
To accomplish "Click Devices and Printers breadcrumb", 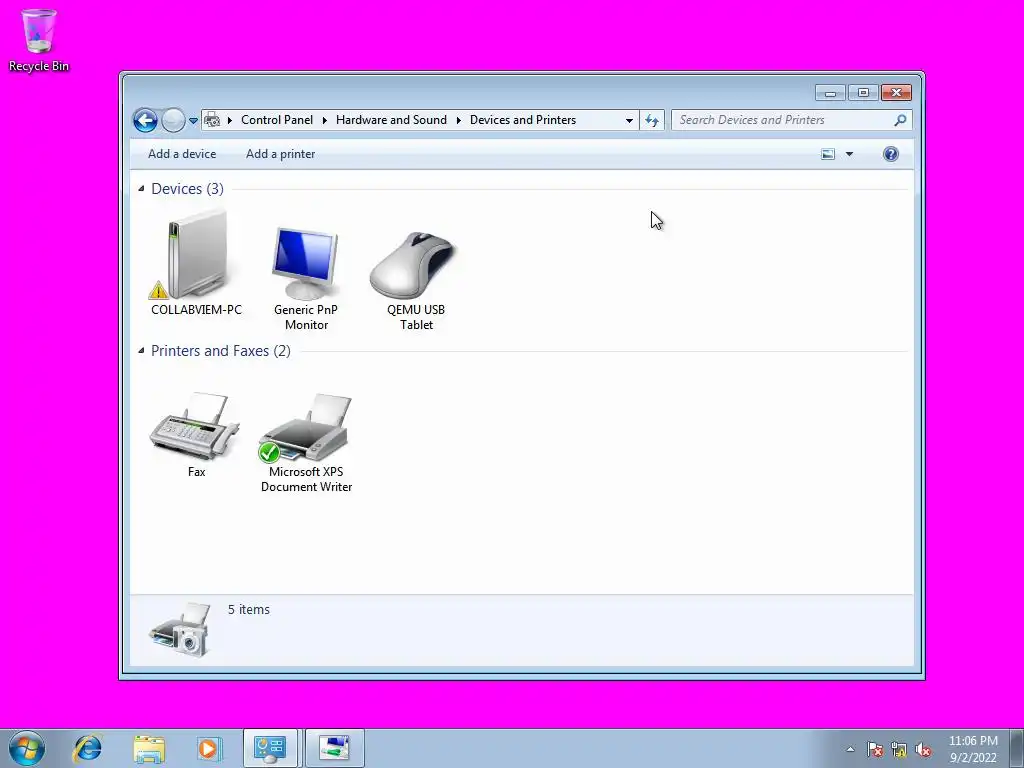I will click(522, 120).
